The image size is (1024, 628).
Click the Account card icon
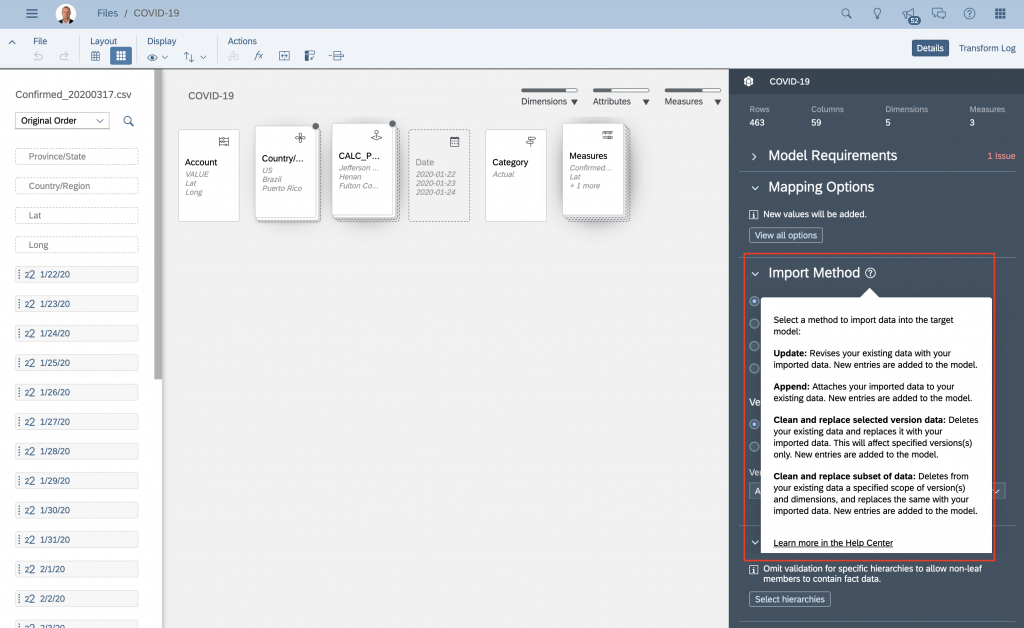(x=223, y=142)
